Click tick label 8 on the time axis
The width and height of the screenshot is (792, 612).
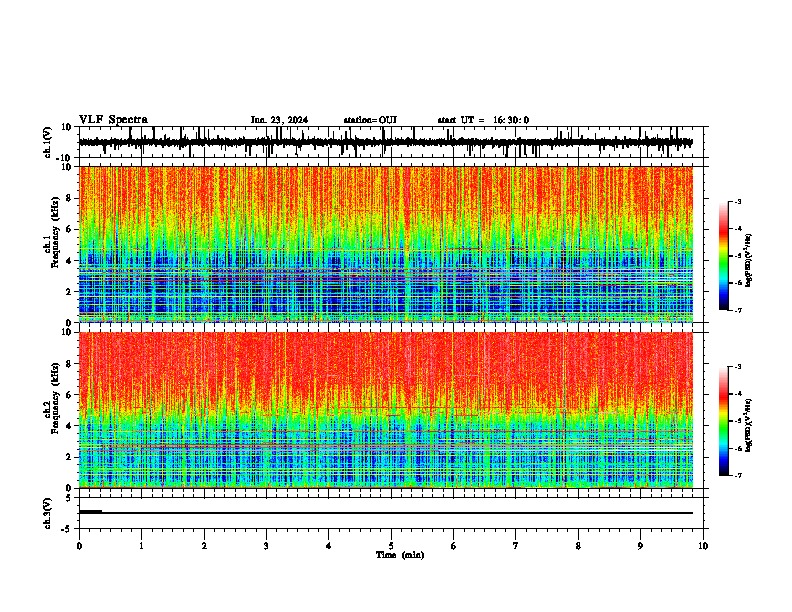click(578, 546)
